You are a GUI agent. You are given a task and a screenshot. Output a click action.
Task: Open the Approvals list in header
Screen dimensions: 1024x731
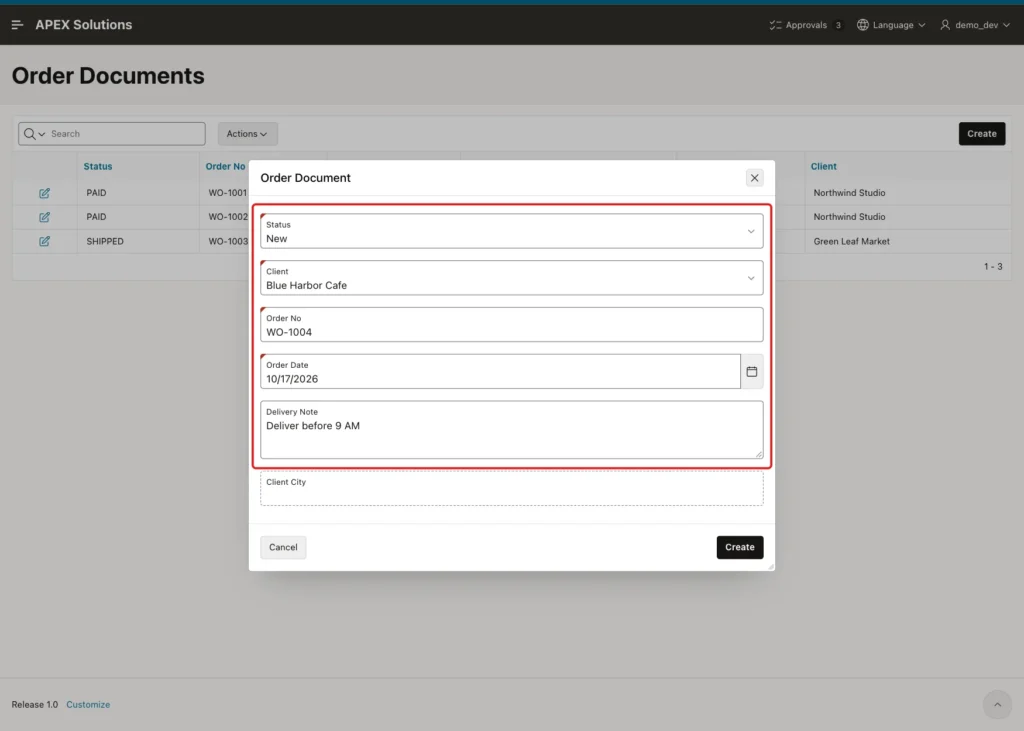pyautogui.click(x=805, y=25)
